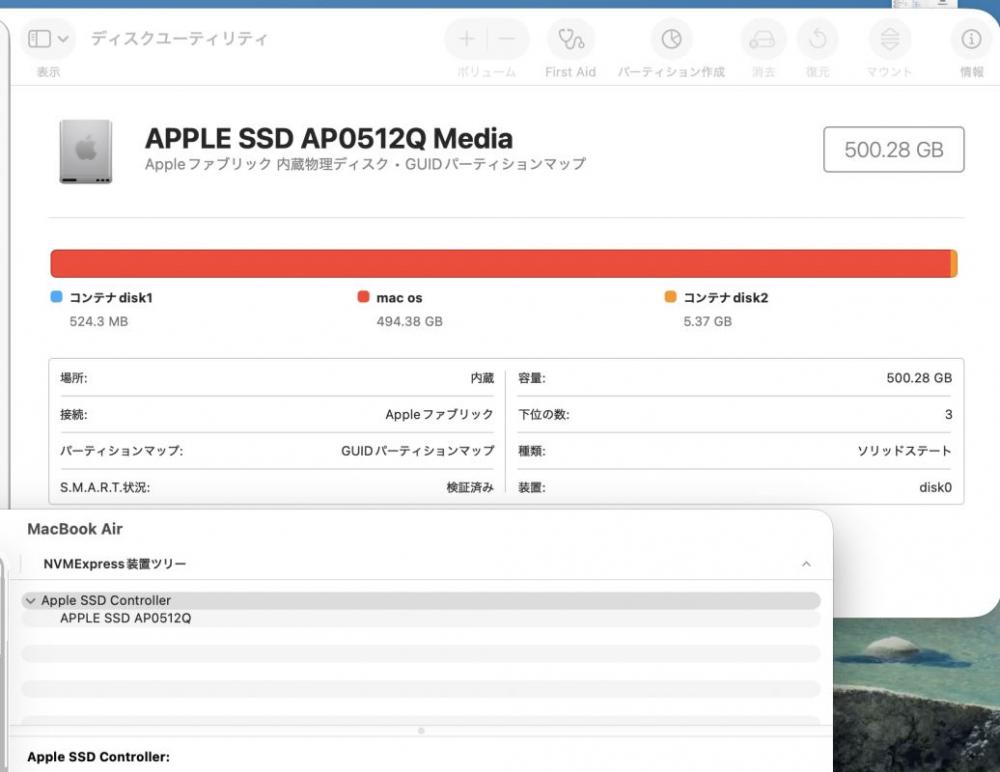Screen dimensions: 1000x772
Task: Click the パーティション作成 pie chart icon
Action: pyautogui.click(x=671, y=39)
